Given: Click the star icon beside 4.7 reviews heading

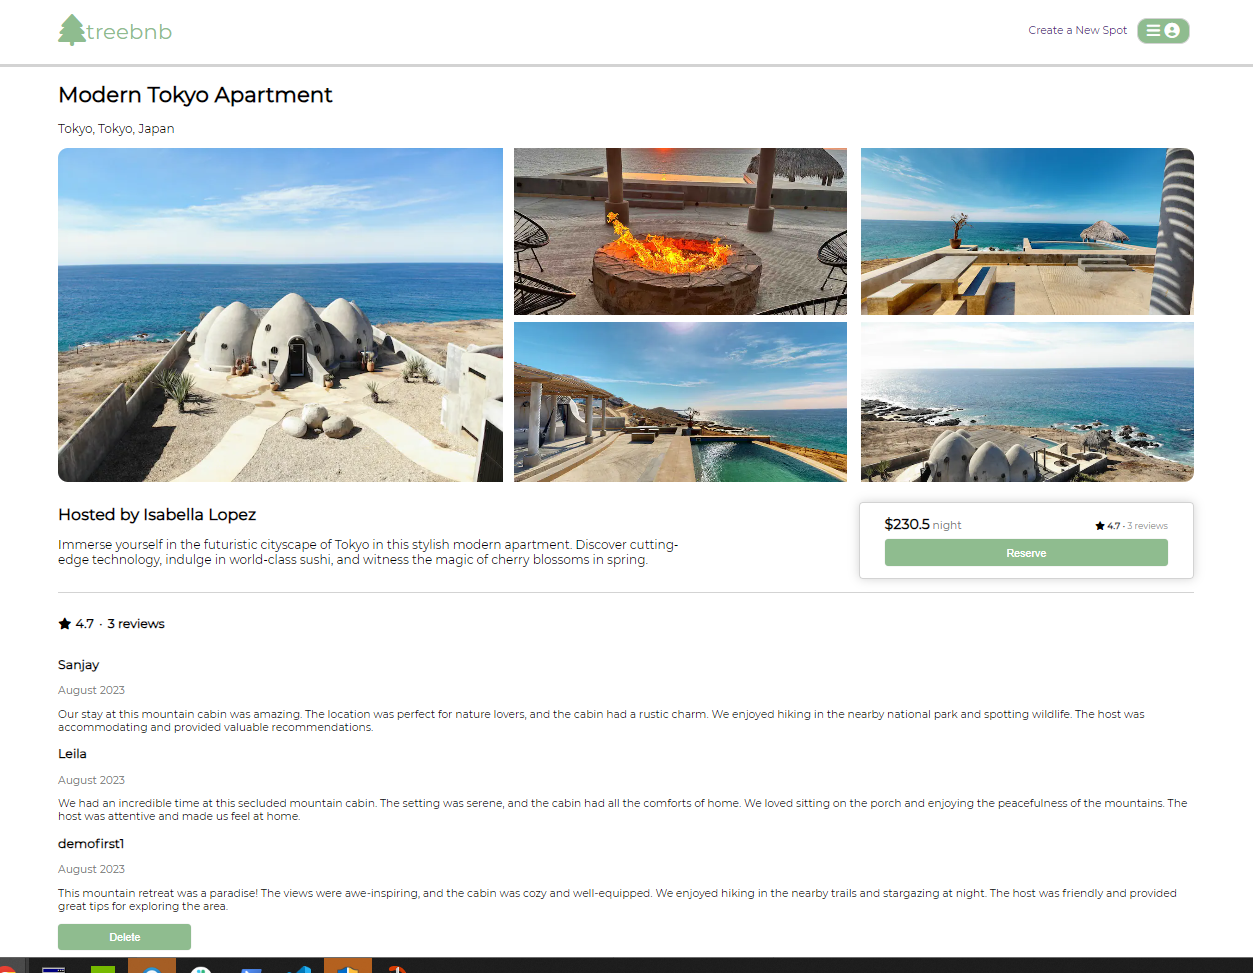Looking at the screenshot, I should (65, 624).
